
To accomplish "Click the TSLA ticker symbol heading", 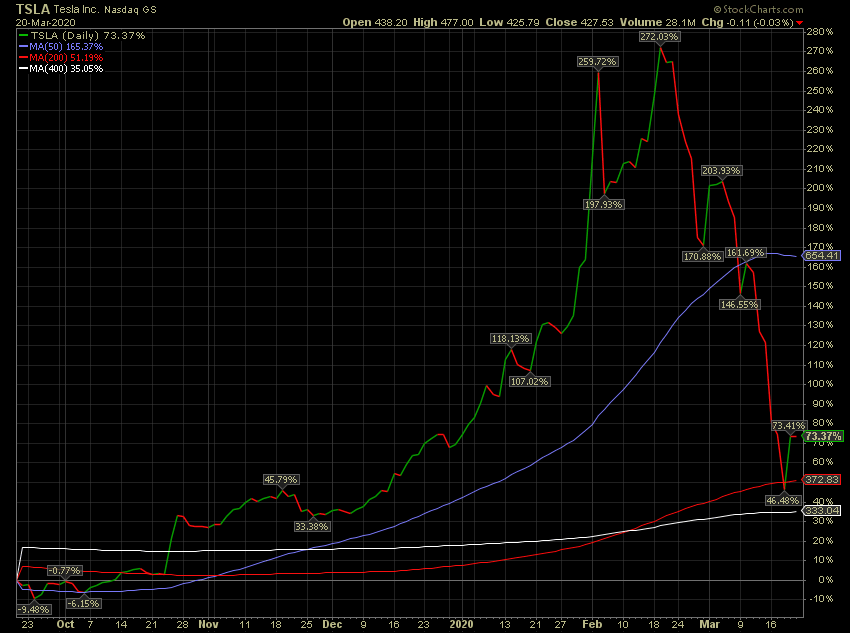I will 33,9.
